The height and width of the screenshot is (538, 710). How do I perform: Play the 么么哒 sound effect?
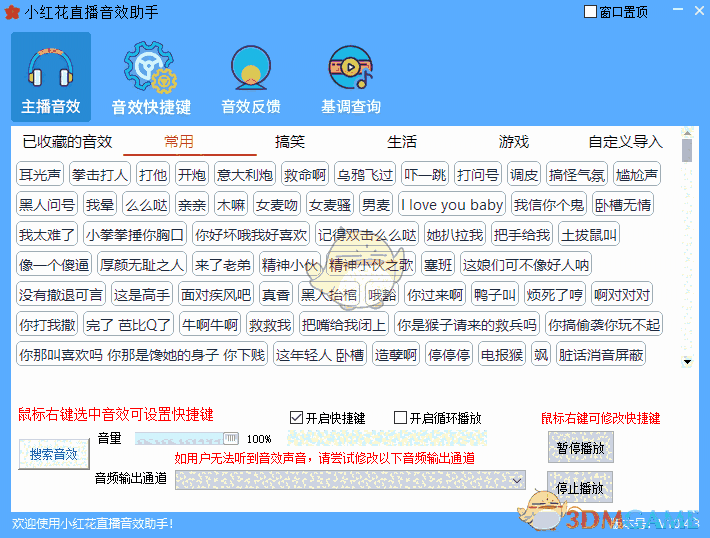point(146,205)
